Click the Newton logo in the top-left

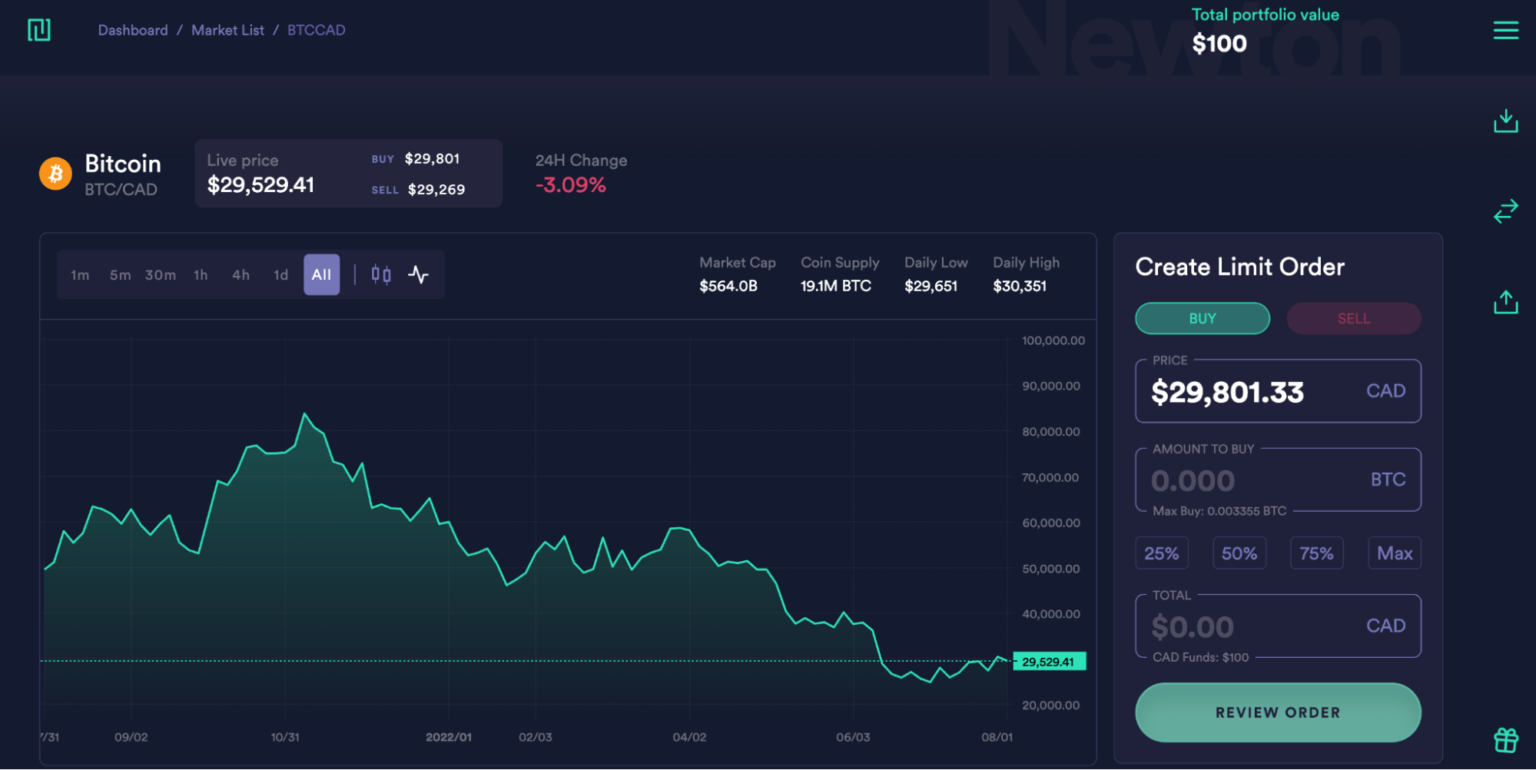click(40, 30)
